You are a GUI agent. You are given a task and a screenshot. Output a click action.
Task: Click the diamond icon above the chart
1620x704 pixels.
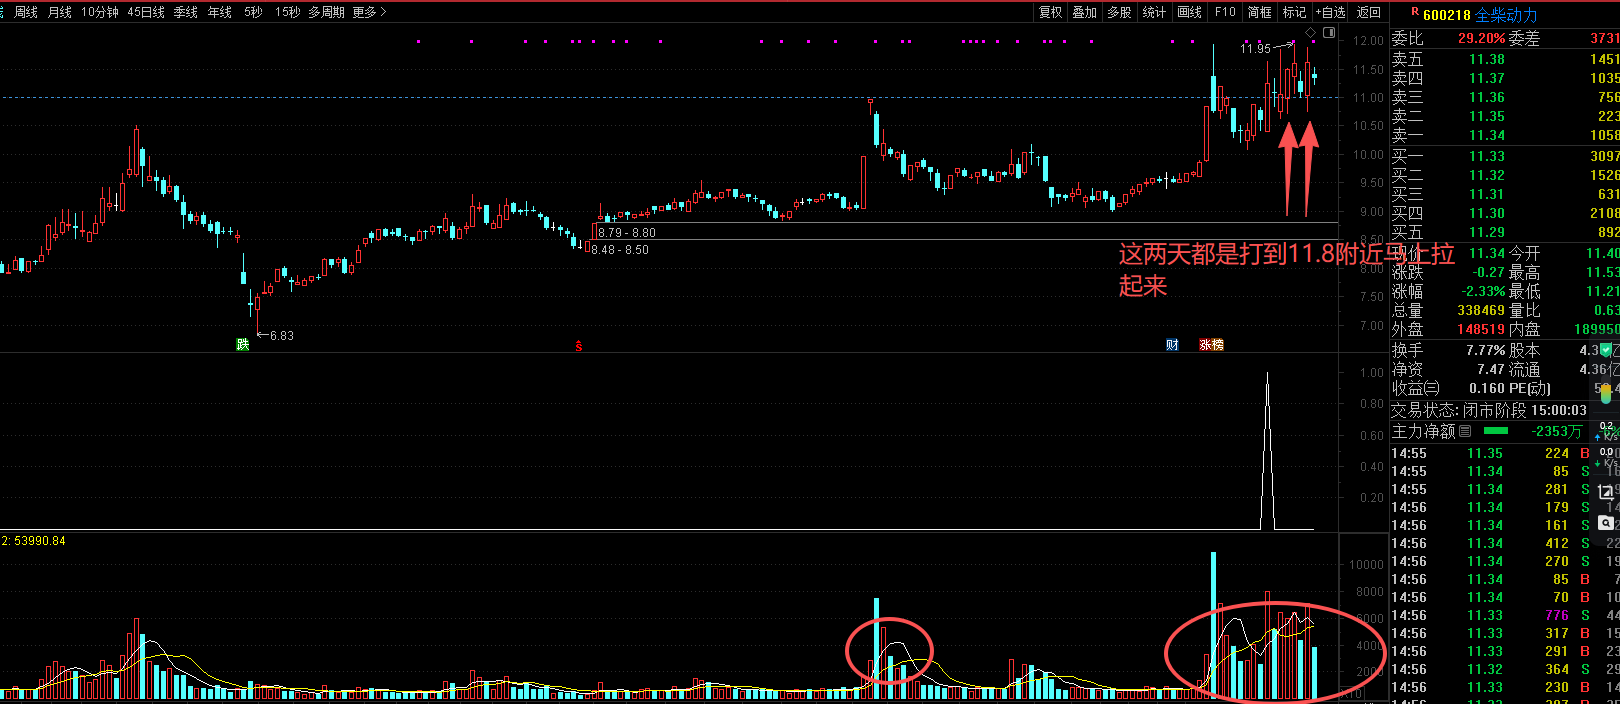[1311, 33]
